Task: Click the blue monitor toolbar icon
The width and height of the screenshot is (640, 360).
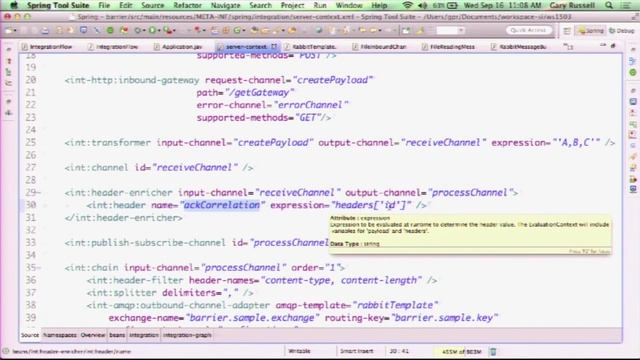Action: pos(83,31)
